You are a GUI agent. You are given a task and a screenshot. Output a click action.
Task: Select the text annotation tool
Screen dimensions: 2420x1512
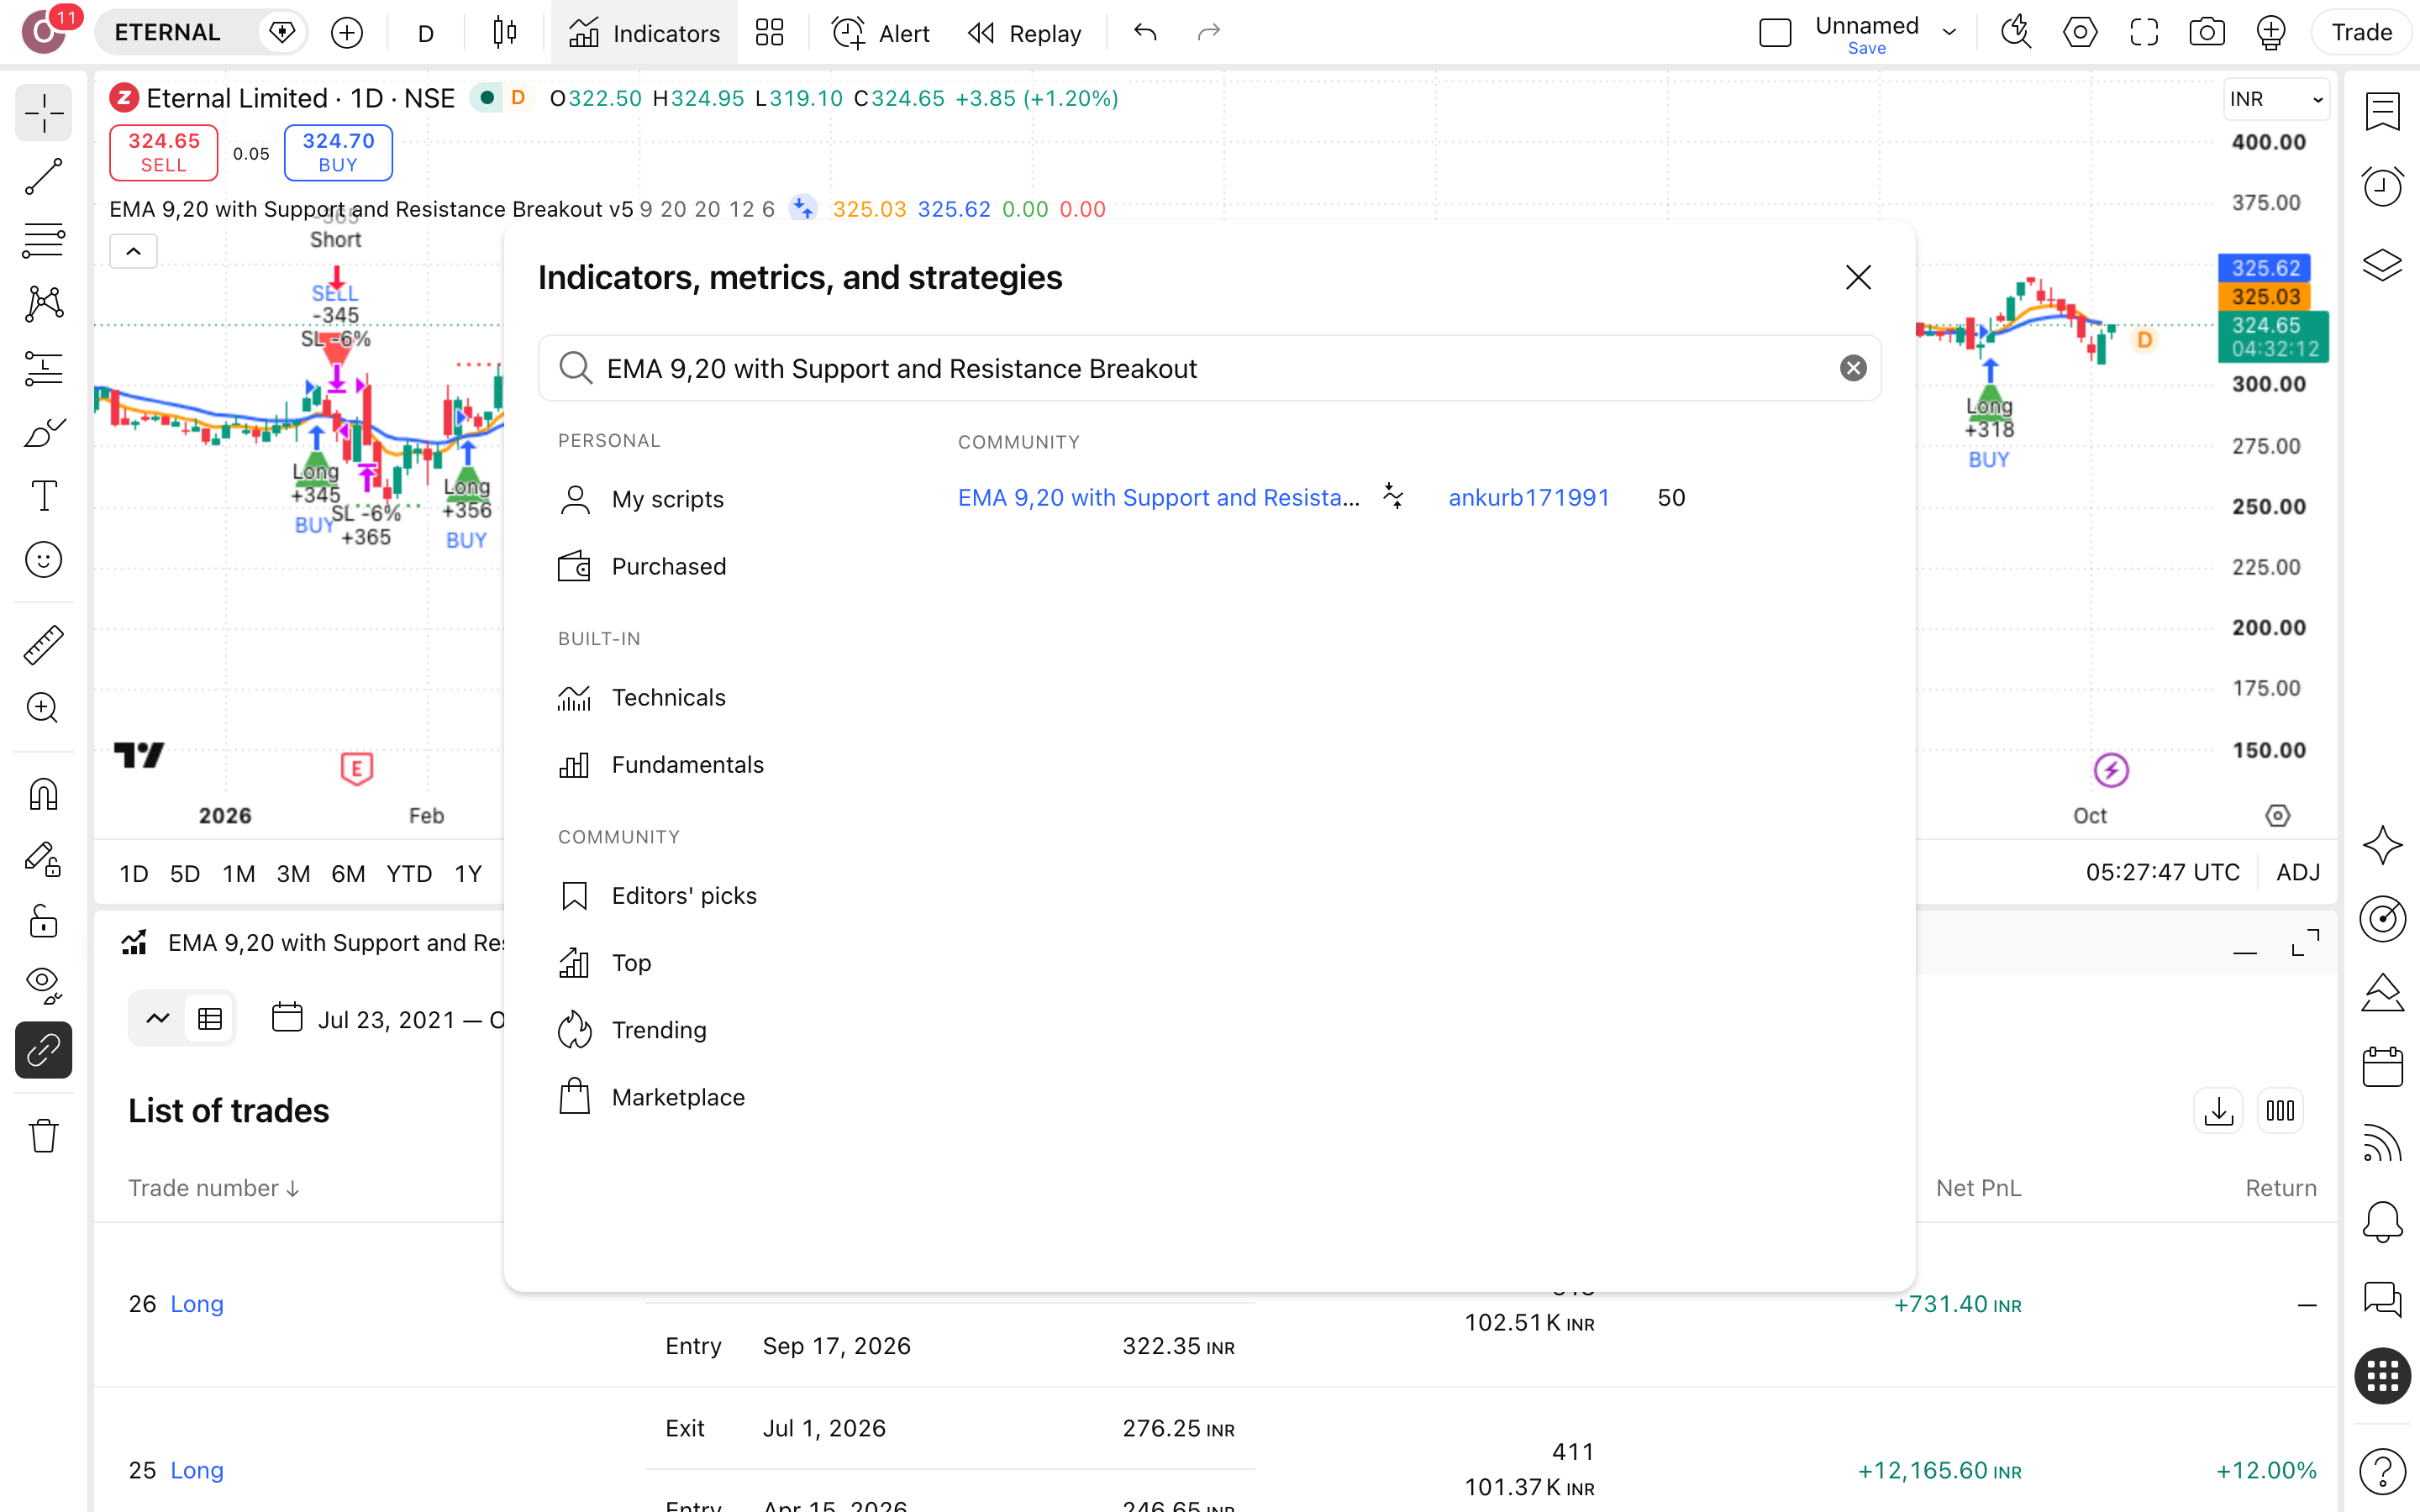[x=43, y=496]
